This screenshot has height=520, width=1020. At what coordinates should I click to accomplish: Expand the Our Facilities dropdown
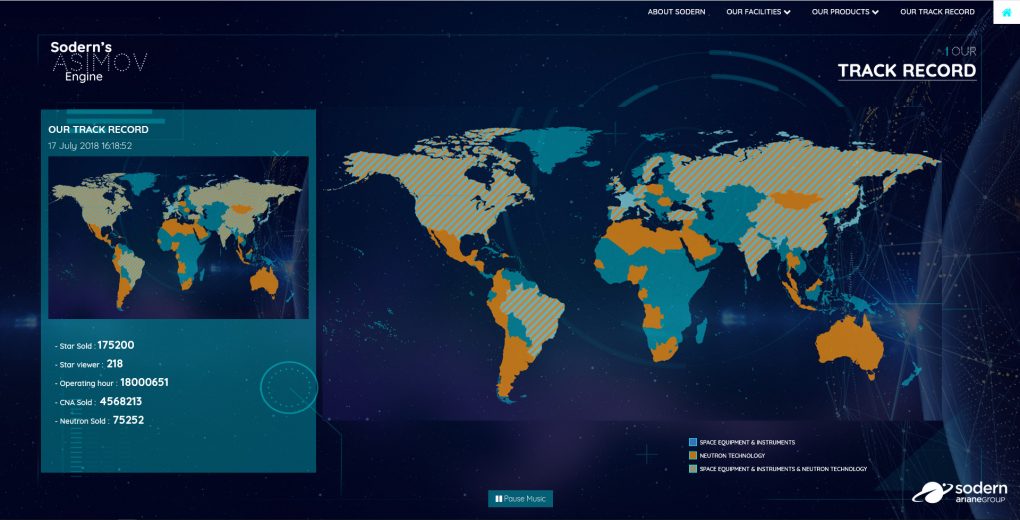[758, 12]
